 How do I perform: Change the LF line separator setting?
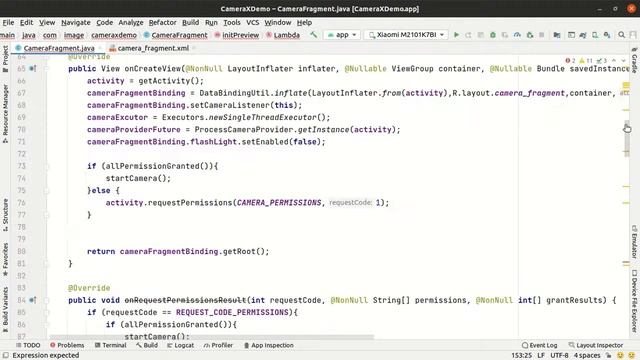point(541,355)
